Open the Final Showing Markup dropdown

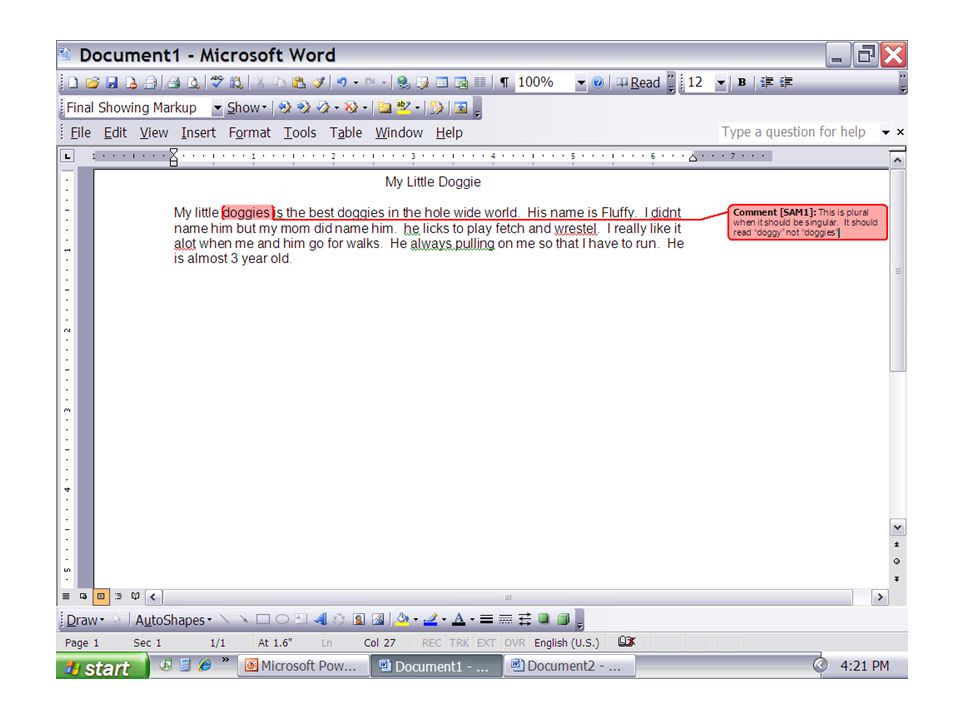click(x=217, y=108)
